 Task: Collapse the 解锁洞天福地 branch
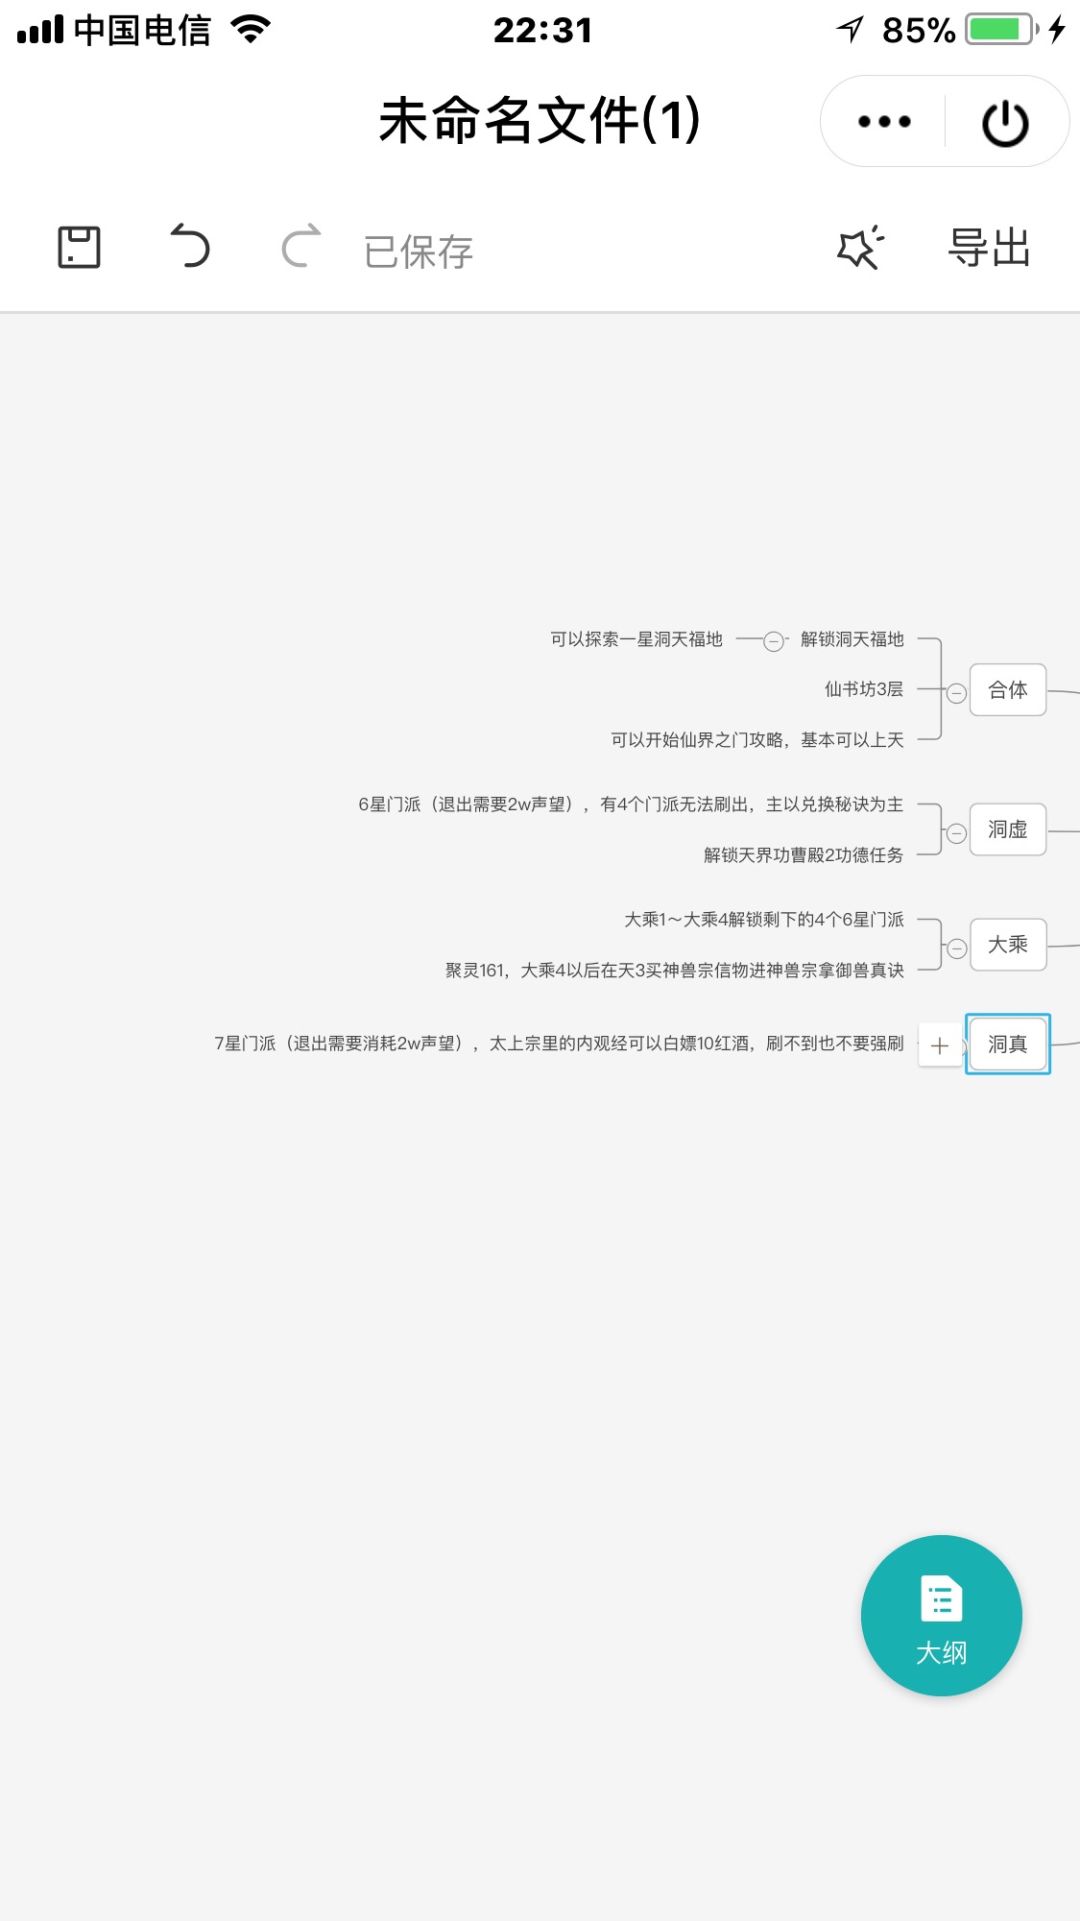click(773, 641)
